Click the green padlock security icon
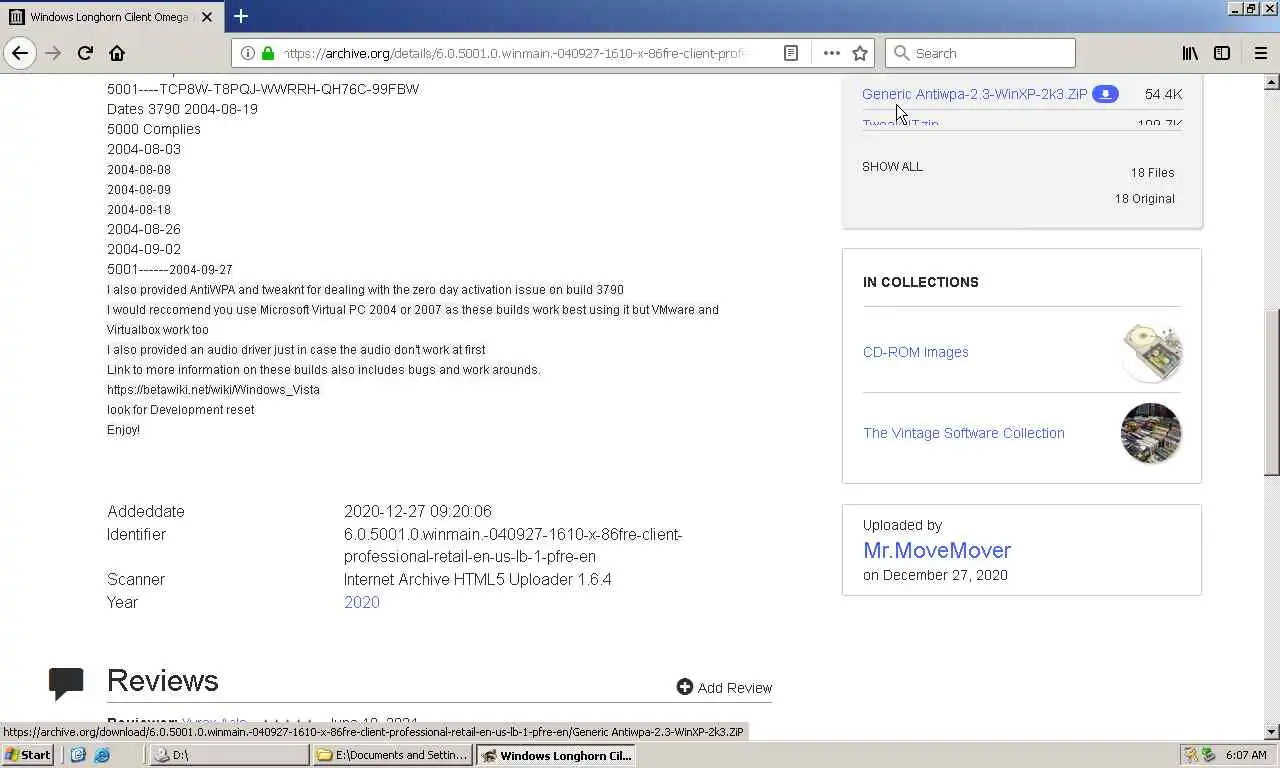The height and width of the screenshot is (768, 1280). click(268, 53)
